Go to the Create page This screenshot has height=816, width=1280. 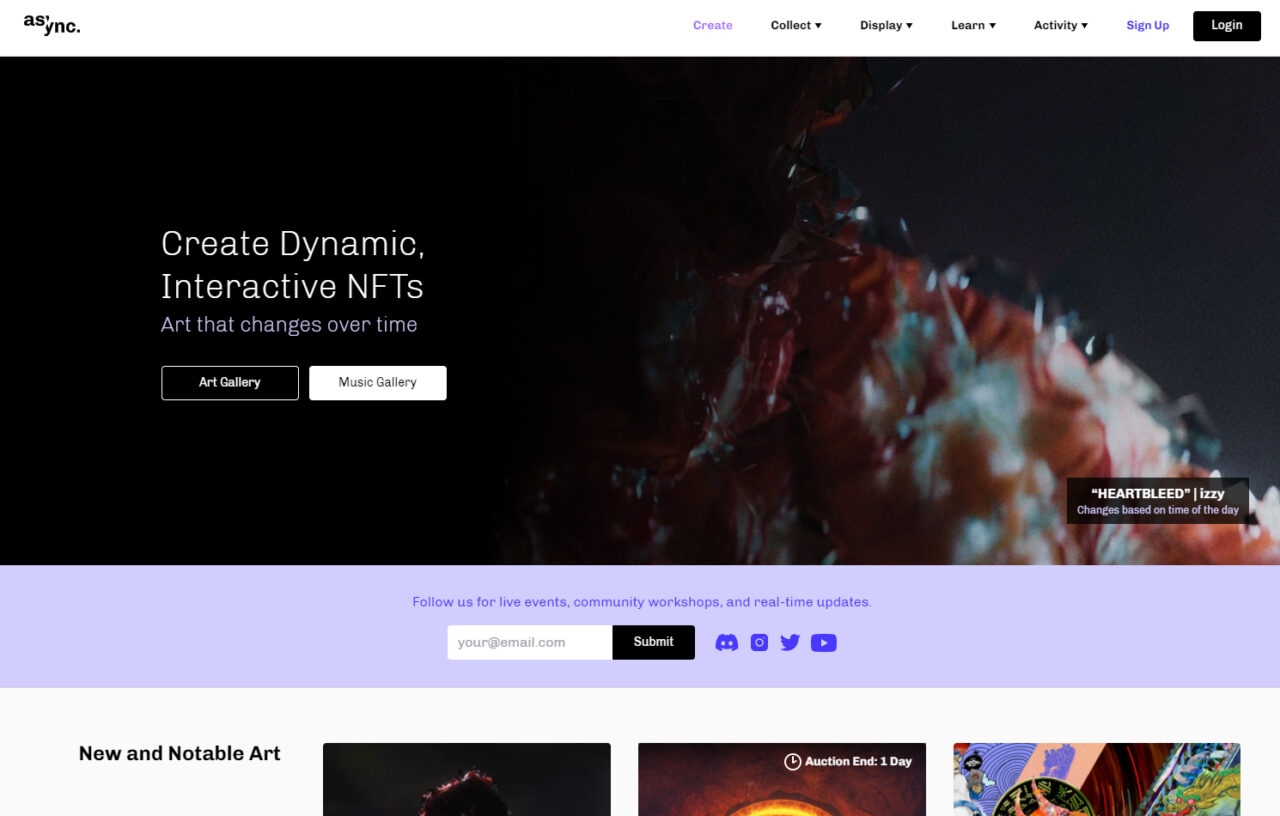tap(712, 26)
